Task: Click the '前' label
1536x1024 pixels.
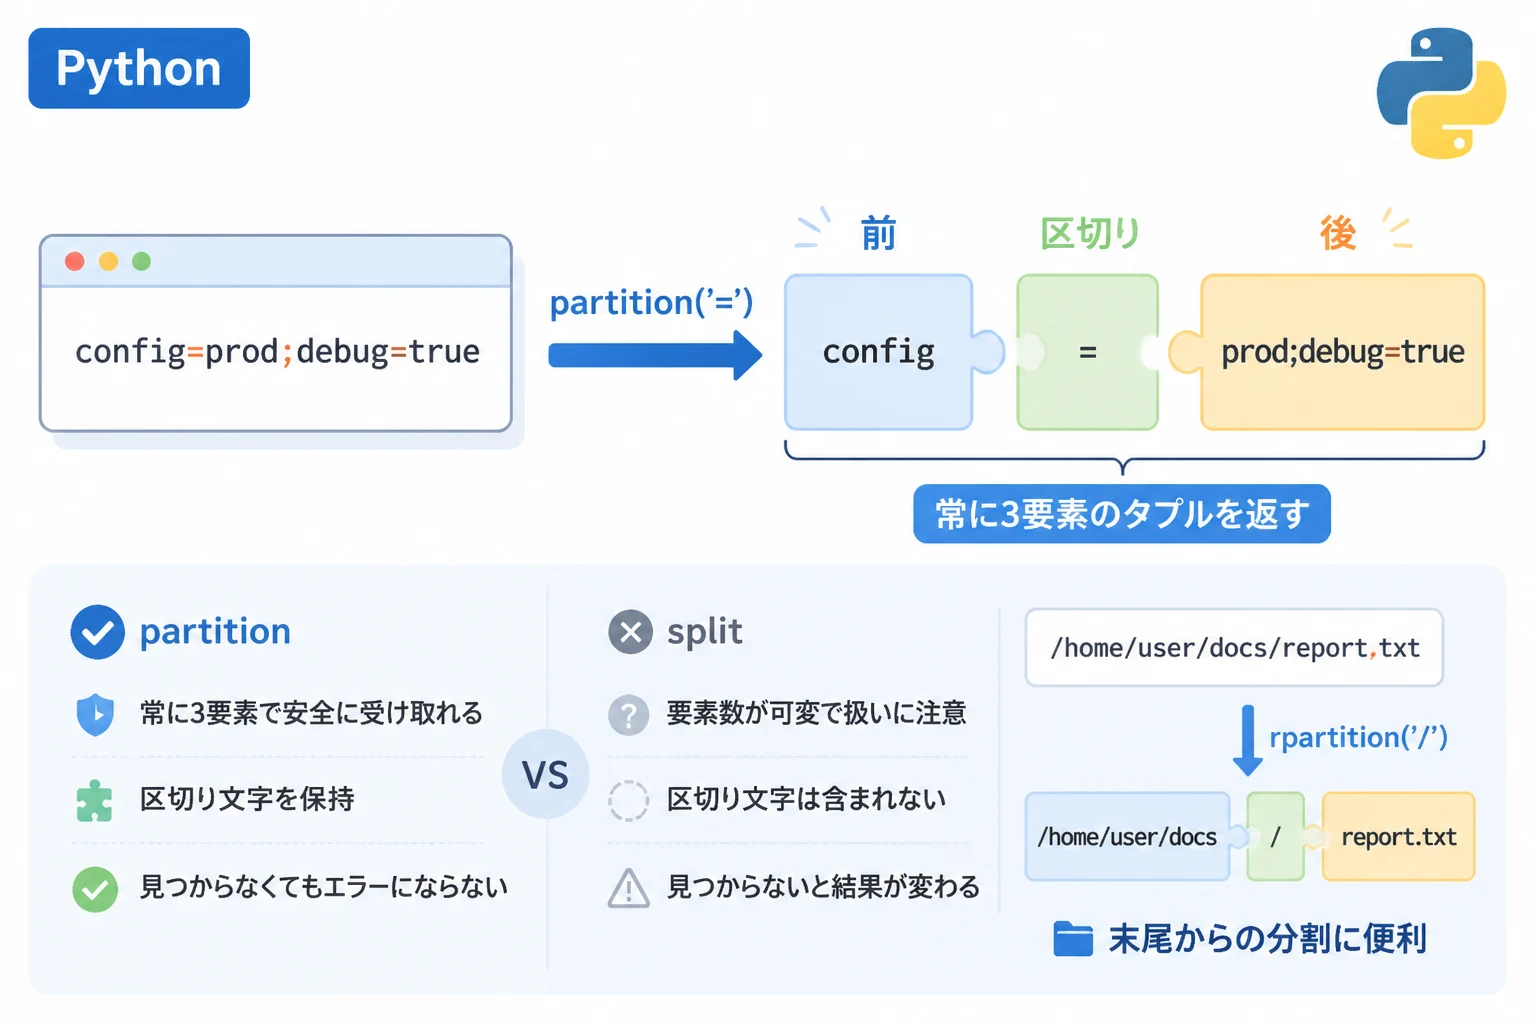Action: [x=878, y=234]
